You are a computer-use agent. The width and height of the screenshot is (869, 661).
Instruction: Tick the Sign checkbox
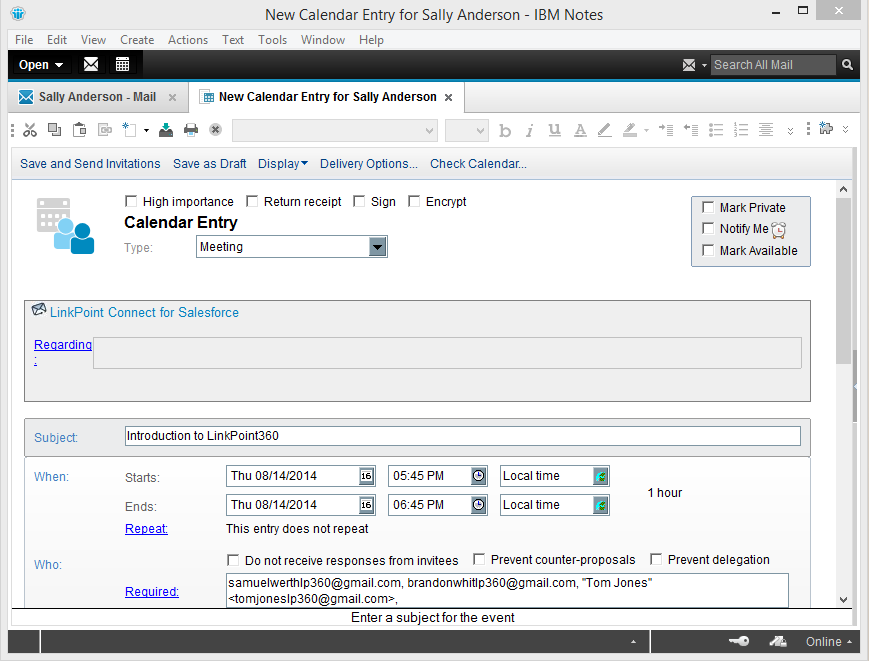359,201
